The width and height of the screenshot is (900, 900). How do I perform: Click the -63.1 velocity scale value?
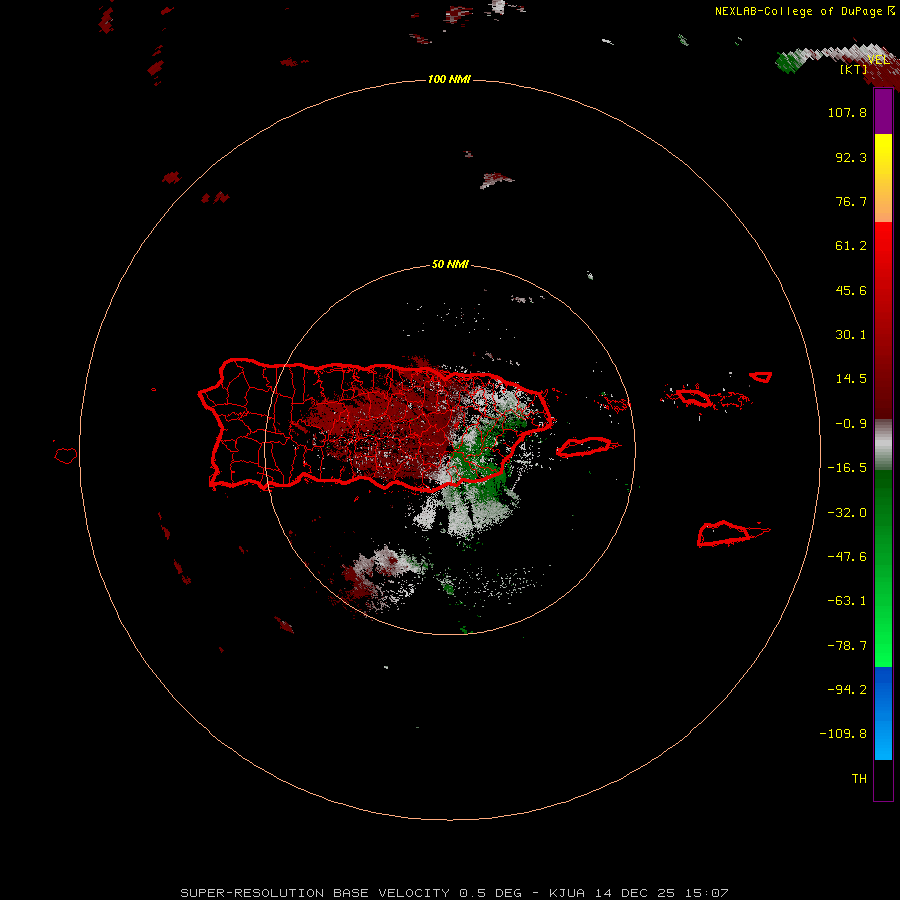point(847,601)
